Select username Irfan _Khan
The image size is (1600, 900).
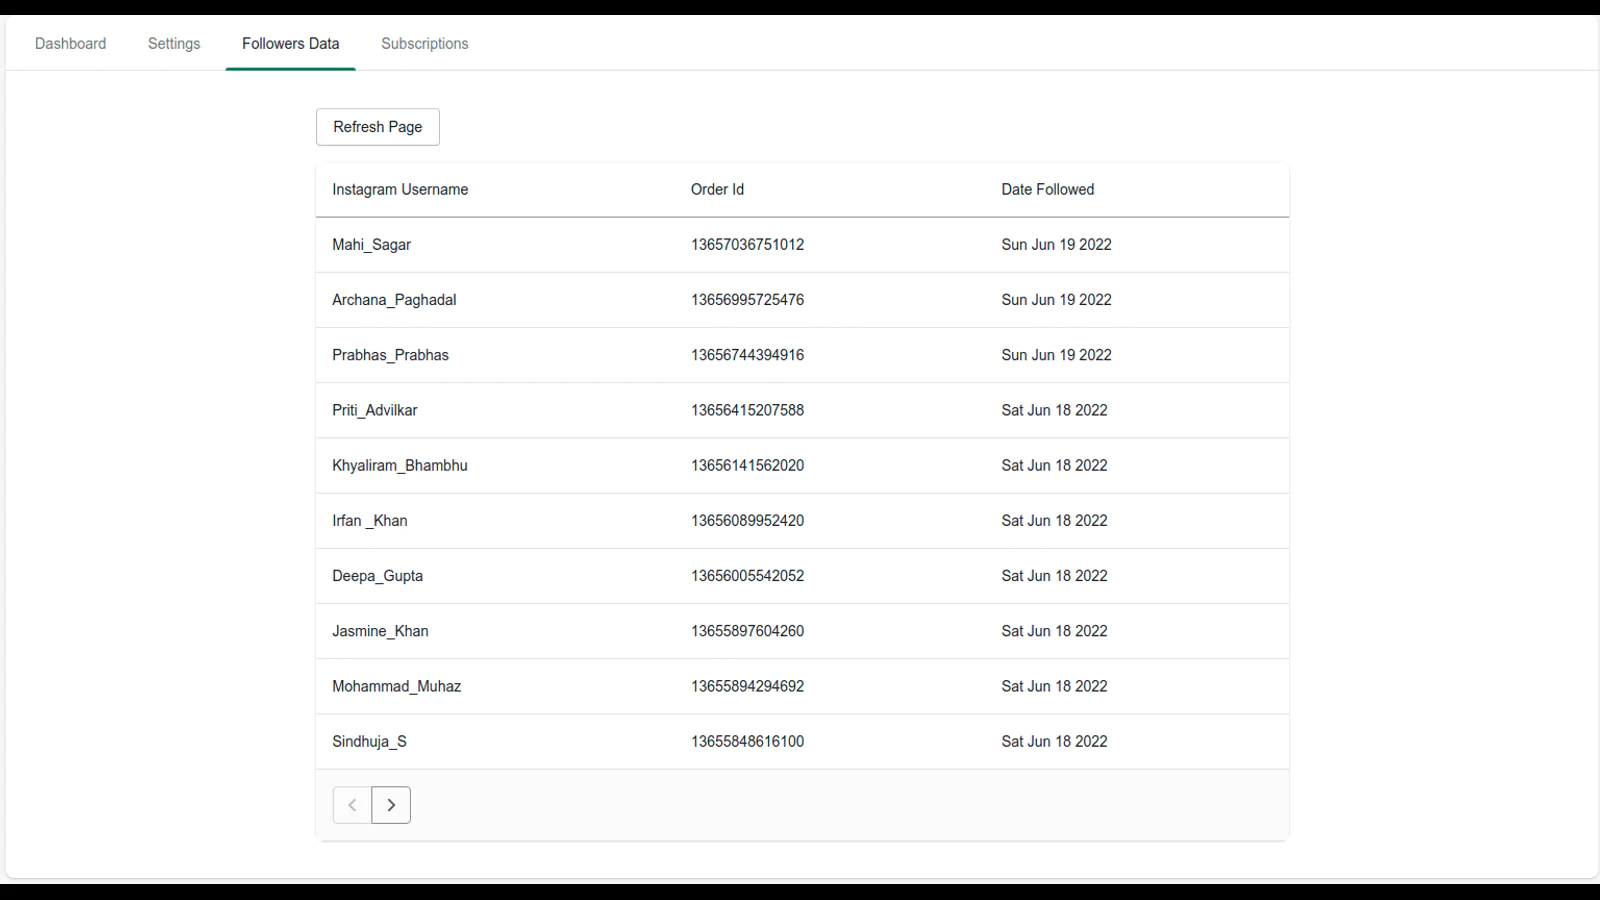tap(370, 521)
